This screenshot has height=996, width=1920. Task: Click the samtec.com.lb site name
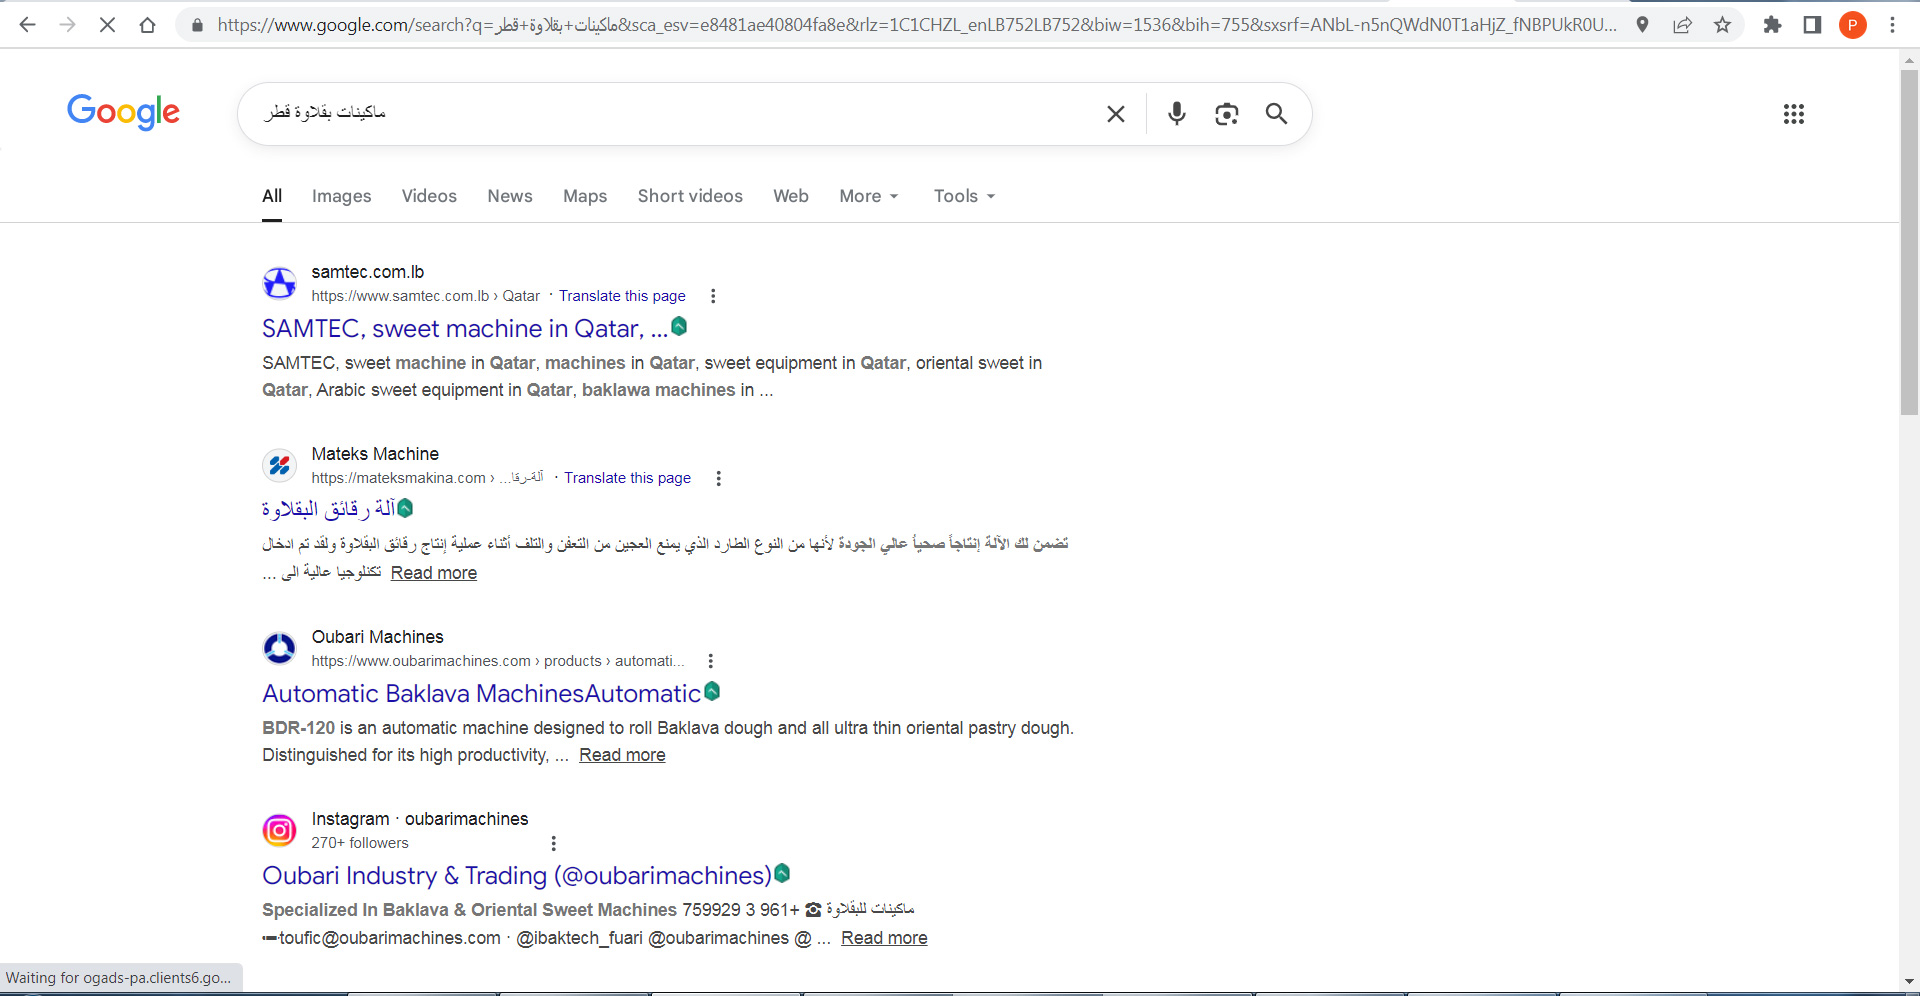click(x=368, y=272)
